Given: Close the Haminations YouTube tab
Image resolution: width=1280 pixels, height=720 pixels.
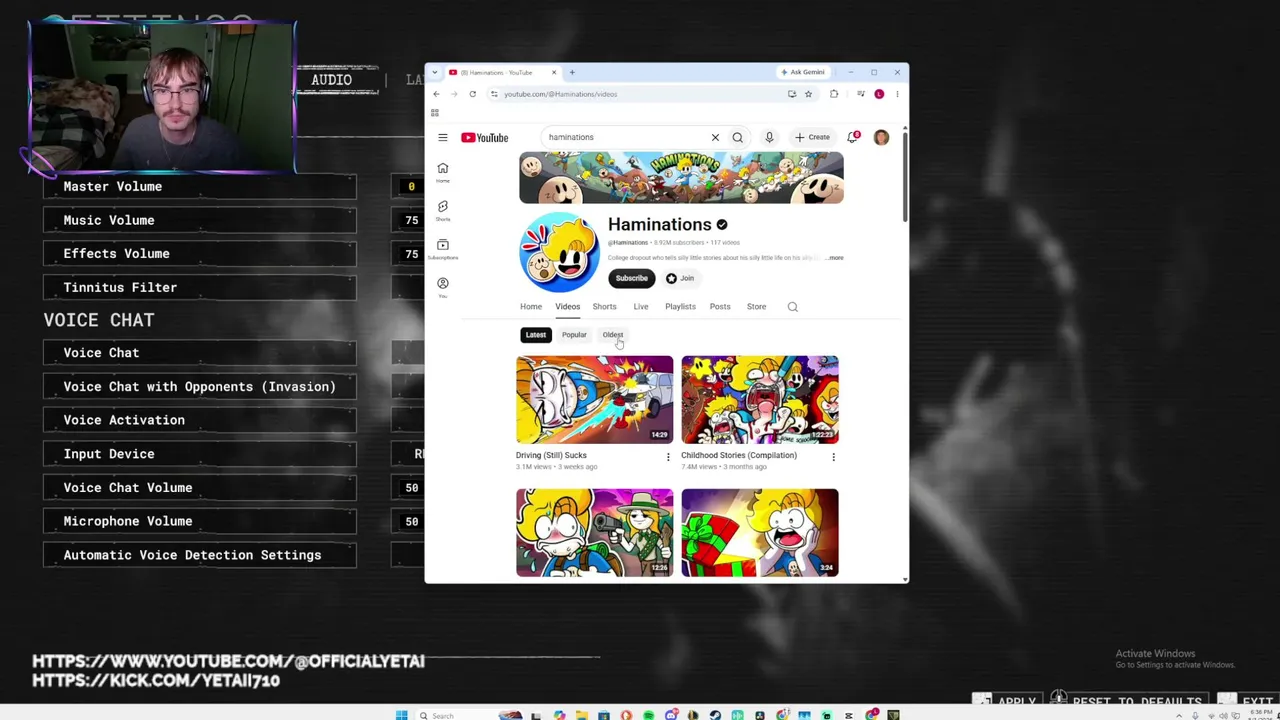Looking at the screenshot, I should pos(554,72).
